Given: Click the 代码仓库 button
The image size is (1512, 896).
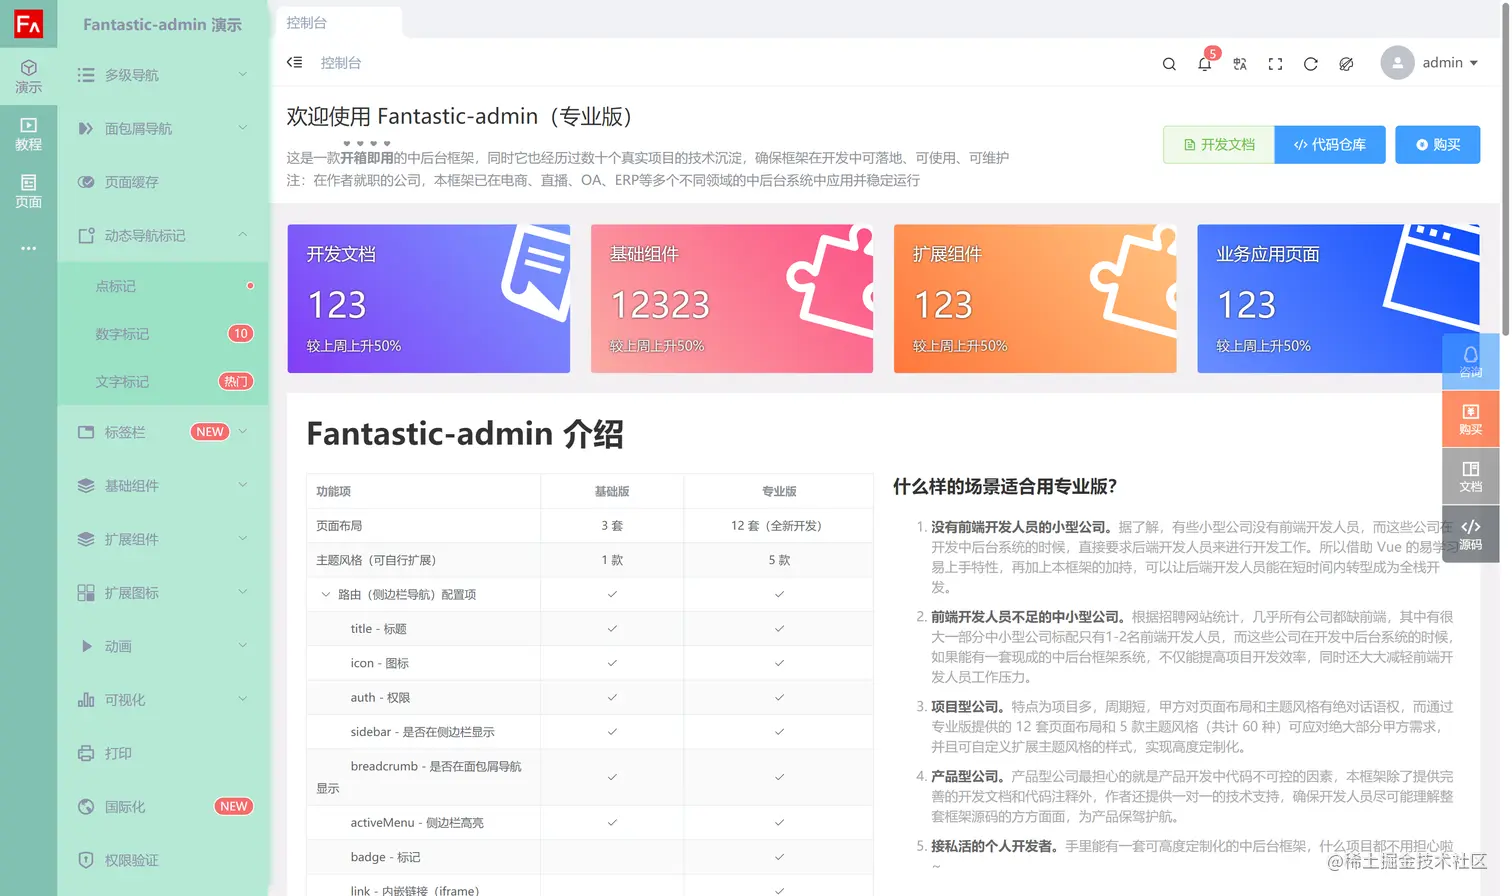Looking at the screenshot, I should coord(1330,145).
